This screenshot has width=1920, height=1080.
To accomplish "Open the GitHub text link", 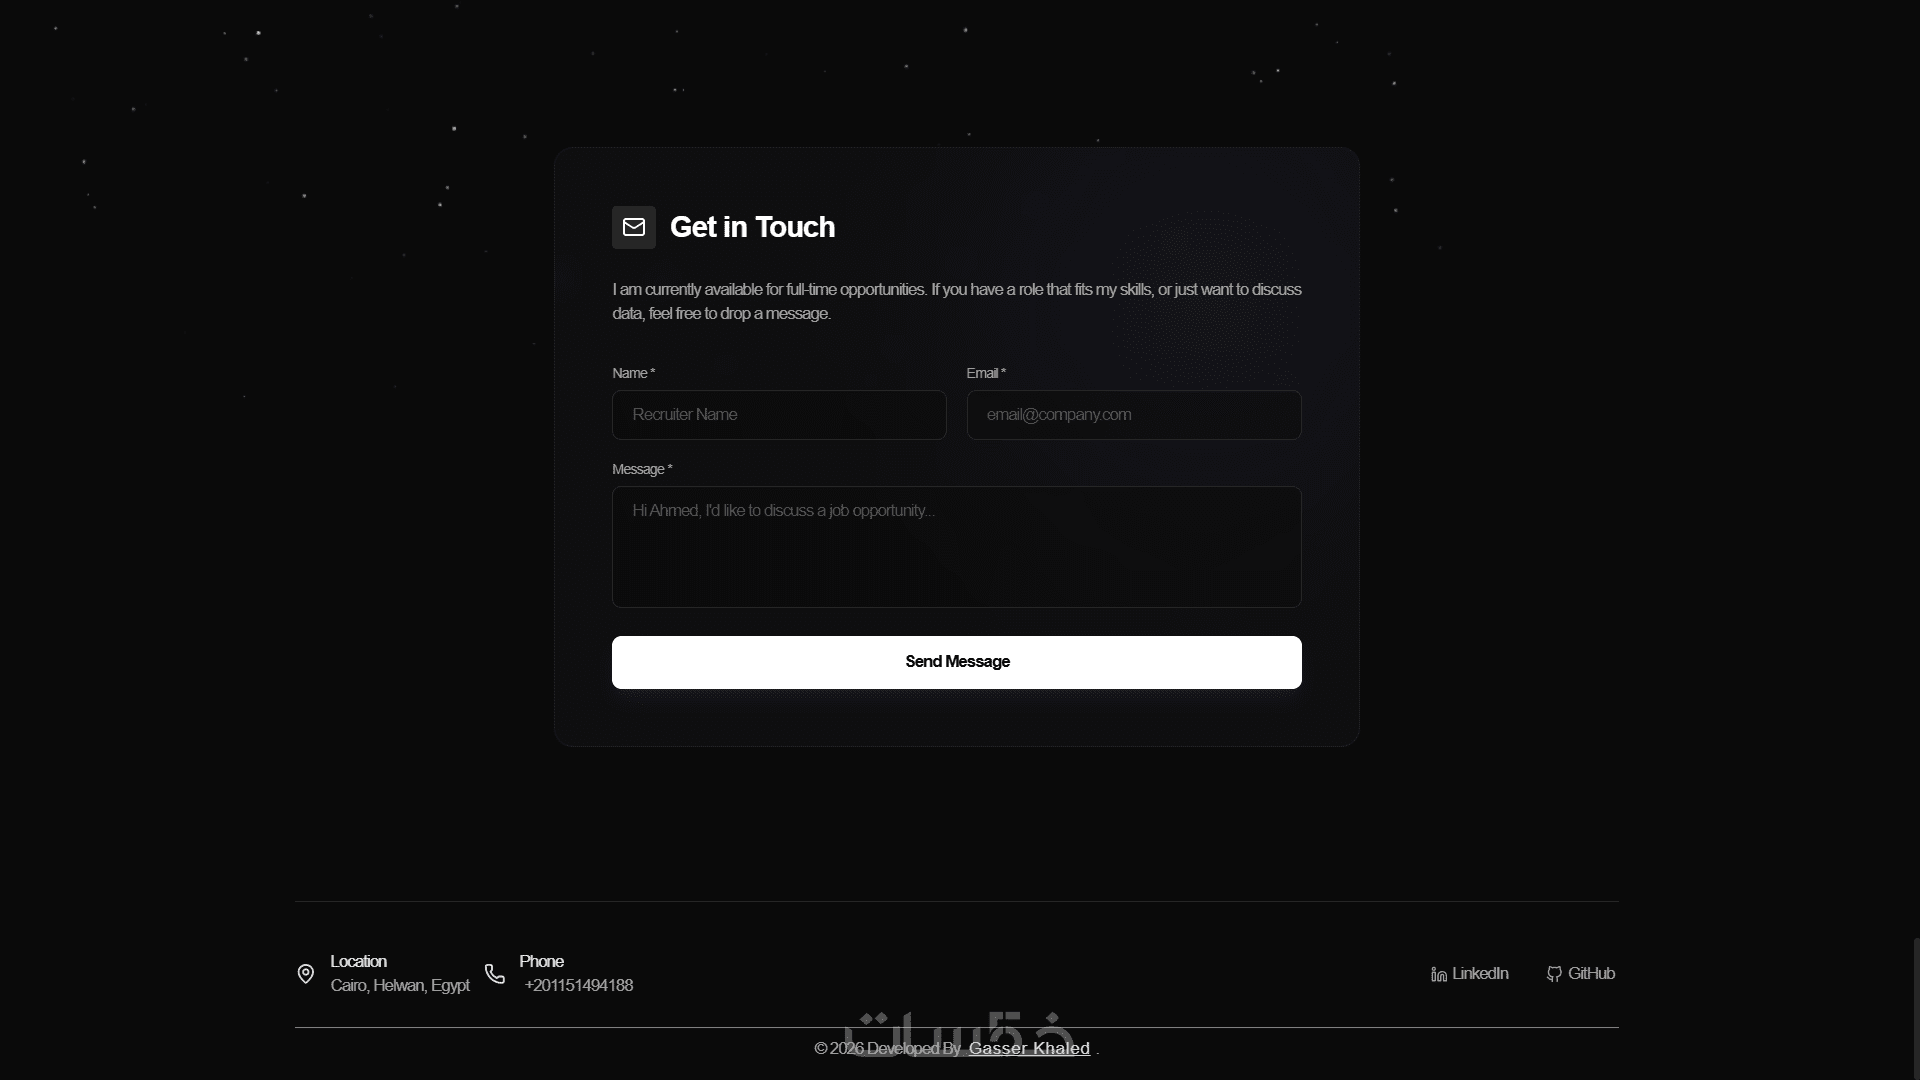I will tap(1591, 973).
